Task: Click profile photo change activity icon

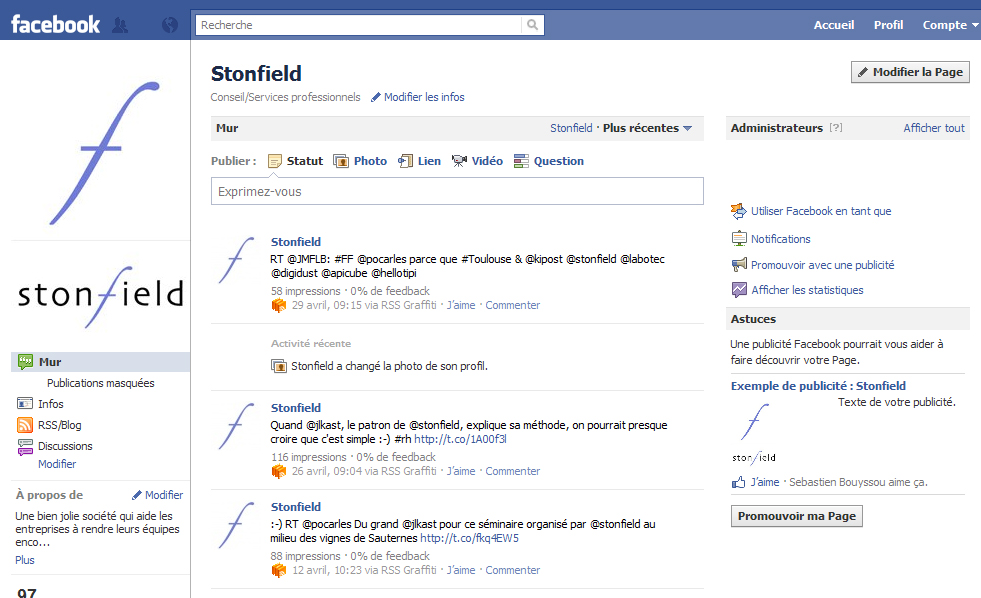Action: click(278, 366)
